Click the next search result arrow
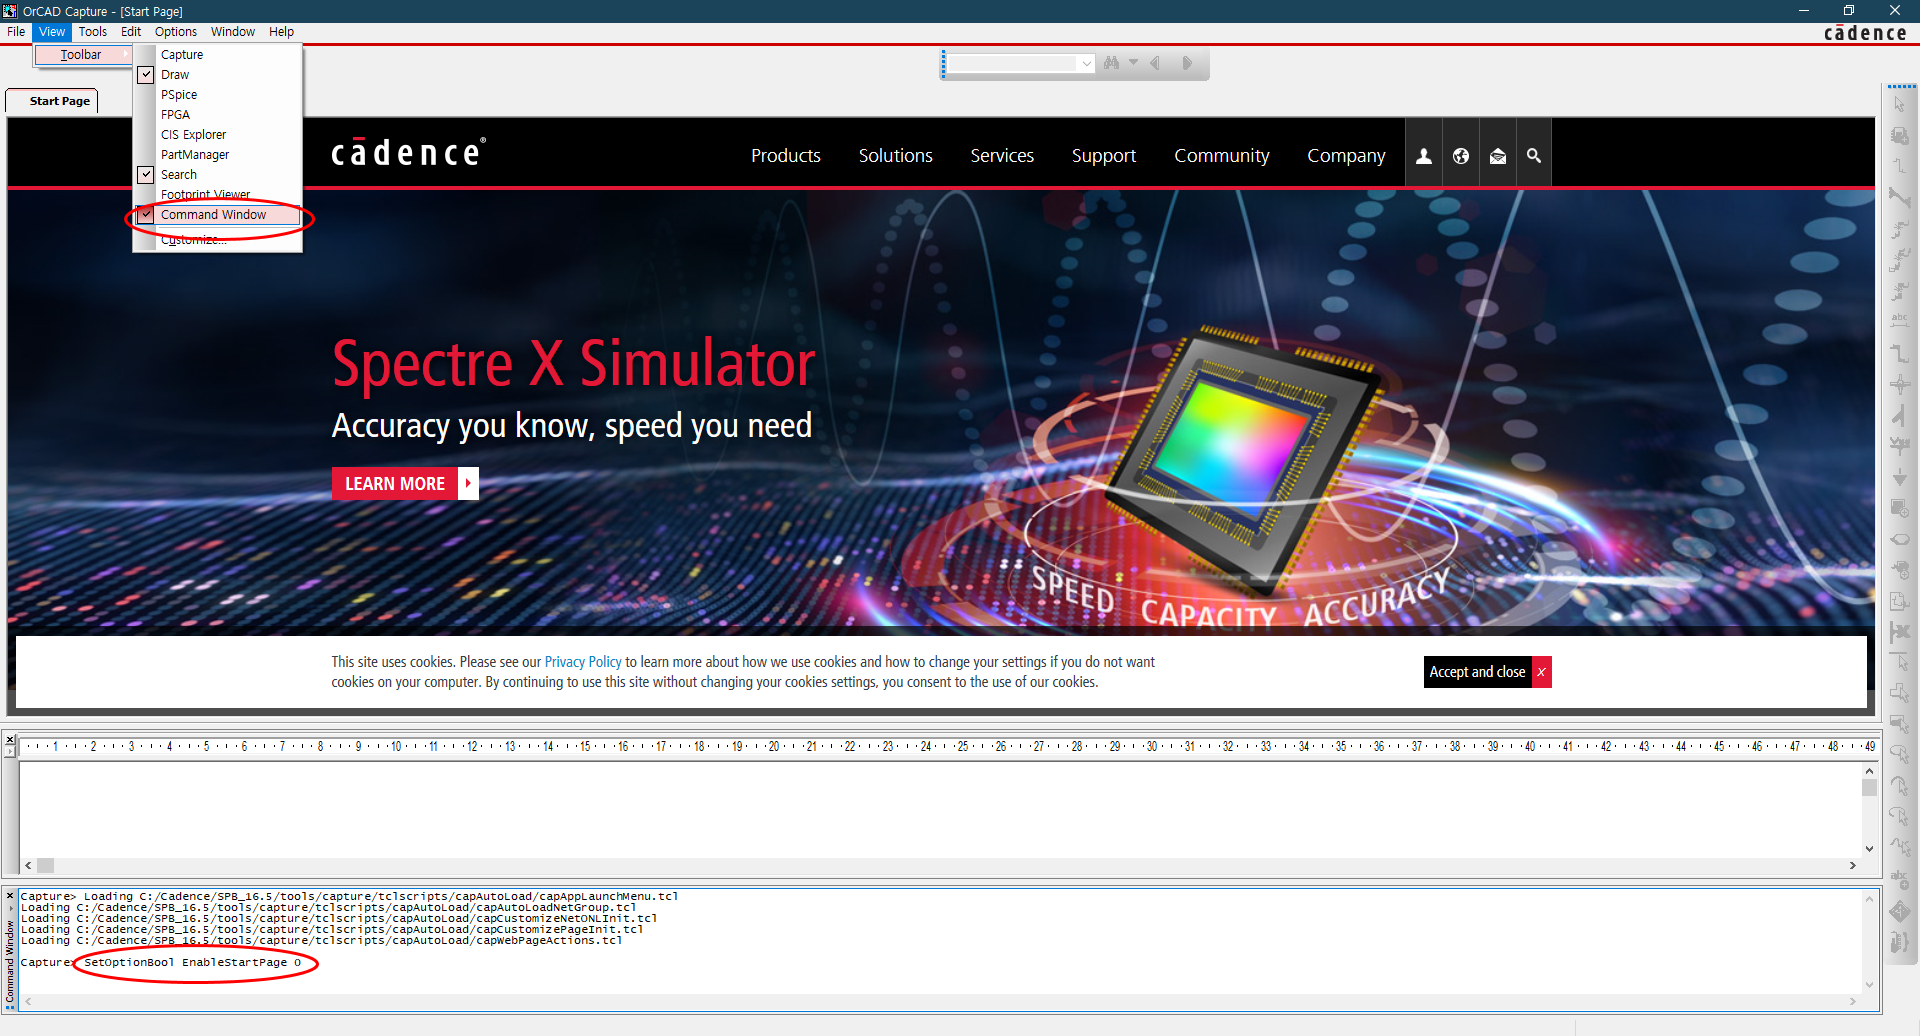Viewport: 1920px width, 1036px height. 1187,63
